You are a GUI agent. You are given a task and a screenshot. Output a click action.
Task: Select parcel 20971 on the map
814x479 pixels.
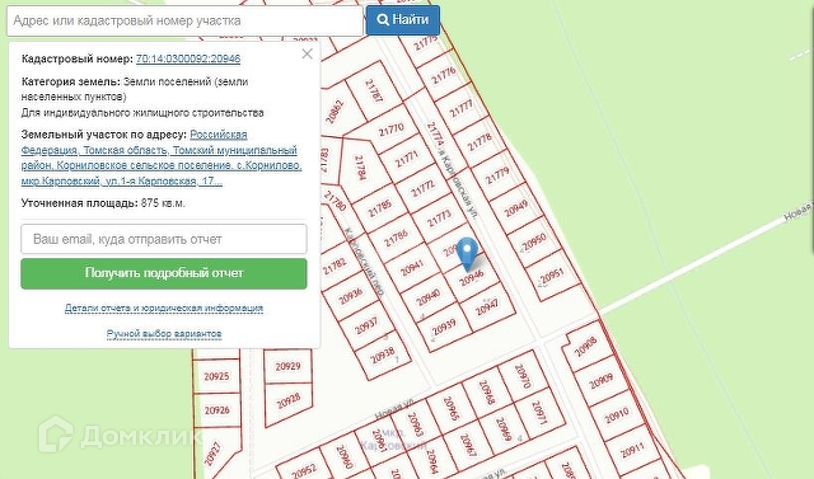539,414
